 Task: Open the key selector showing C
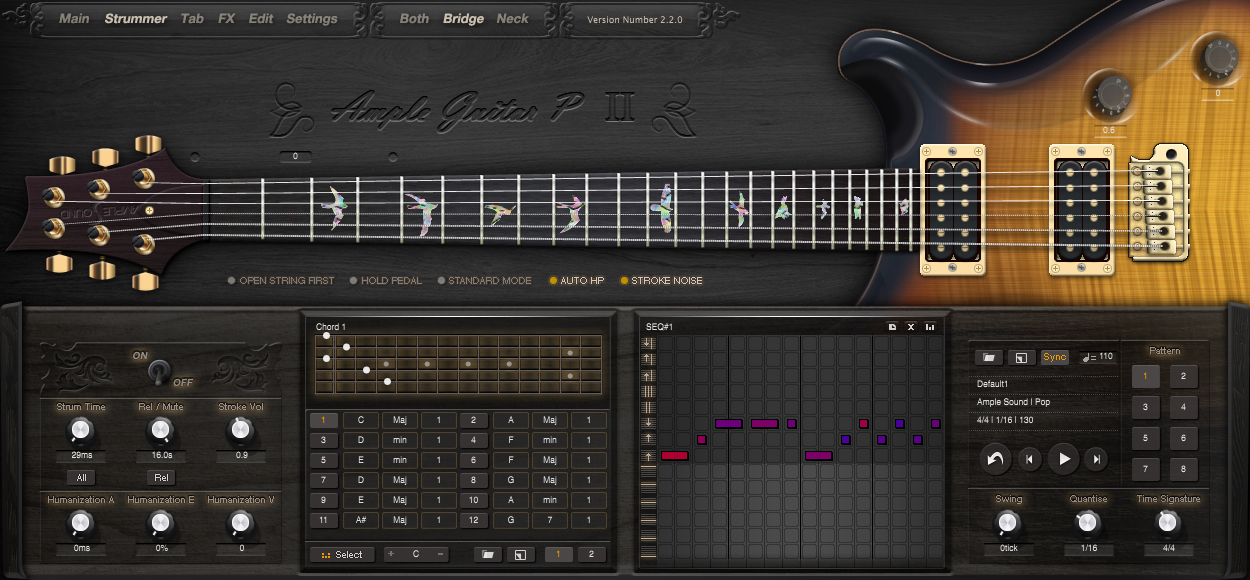pos(416,554)
